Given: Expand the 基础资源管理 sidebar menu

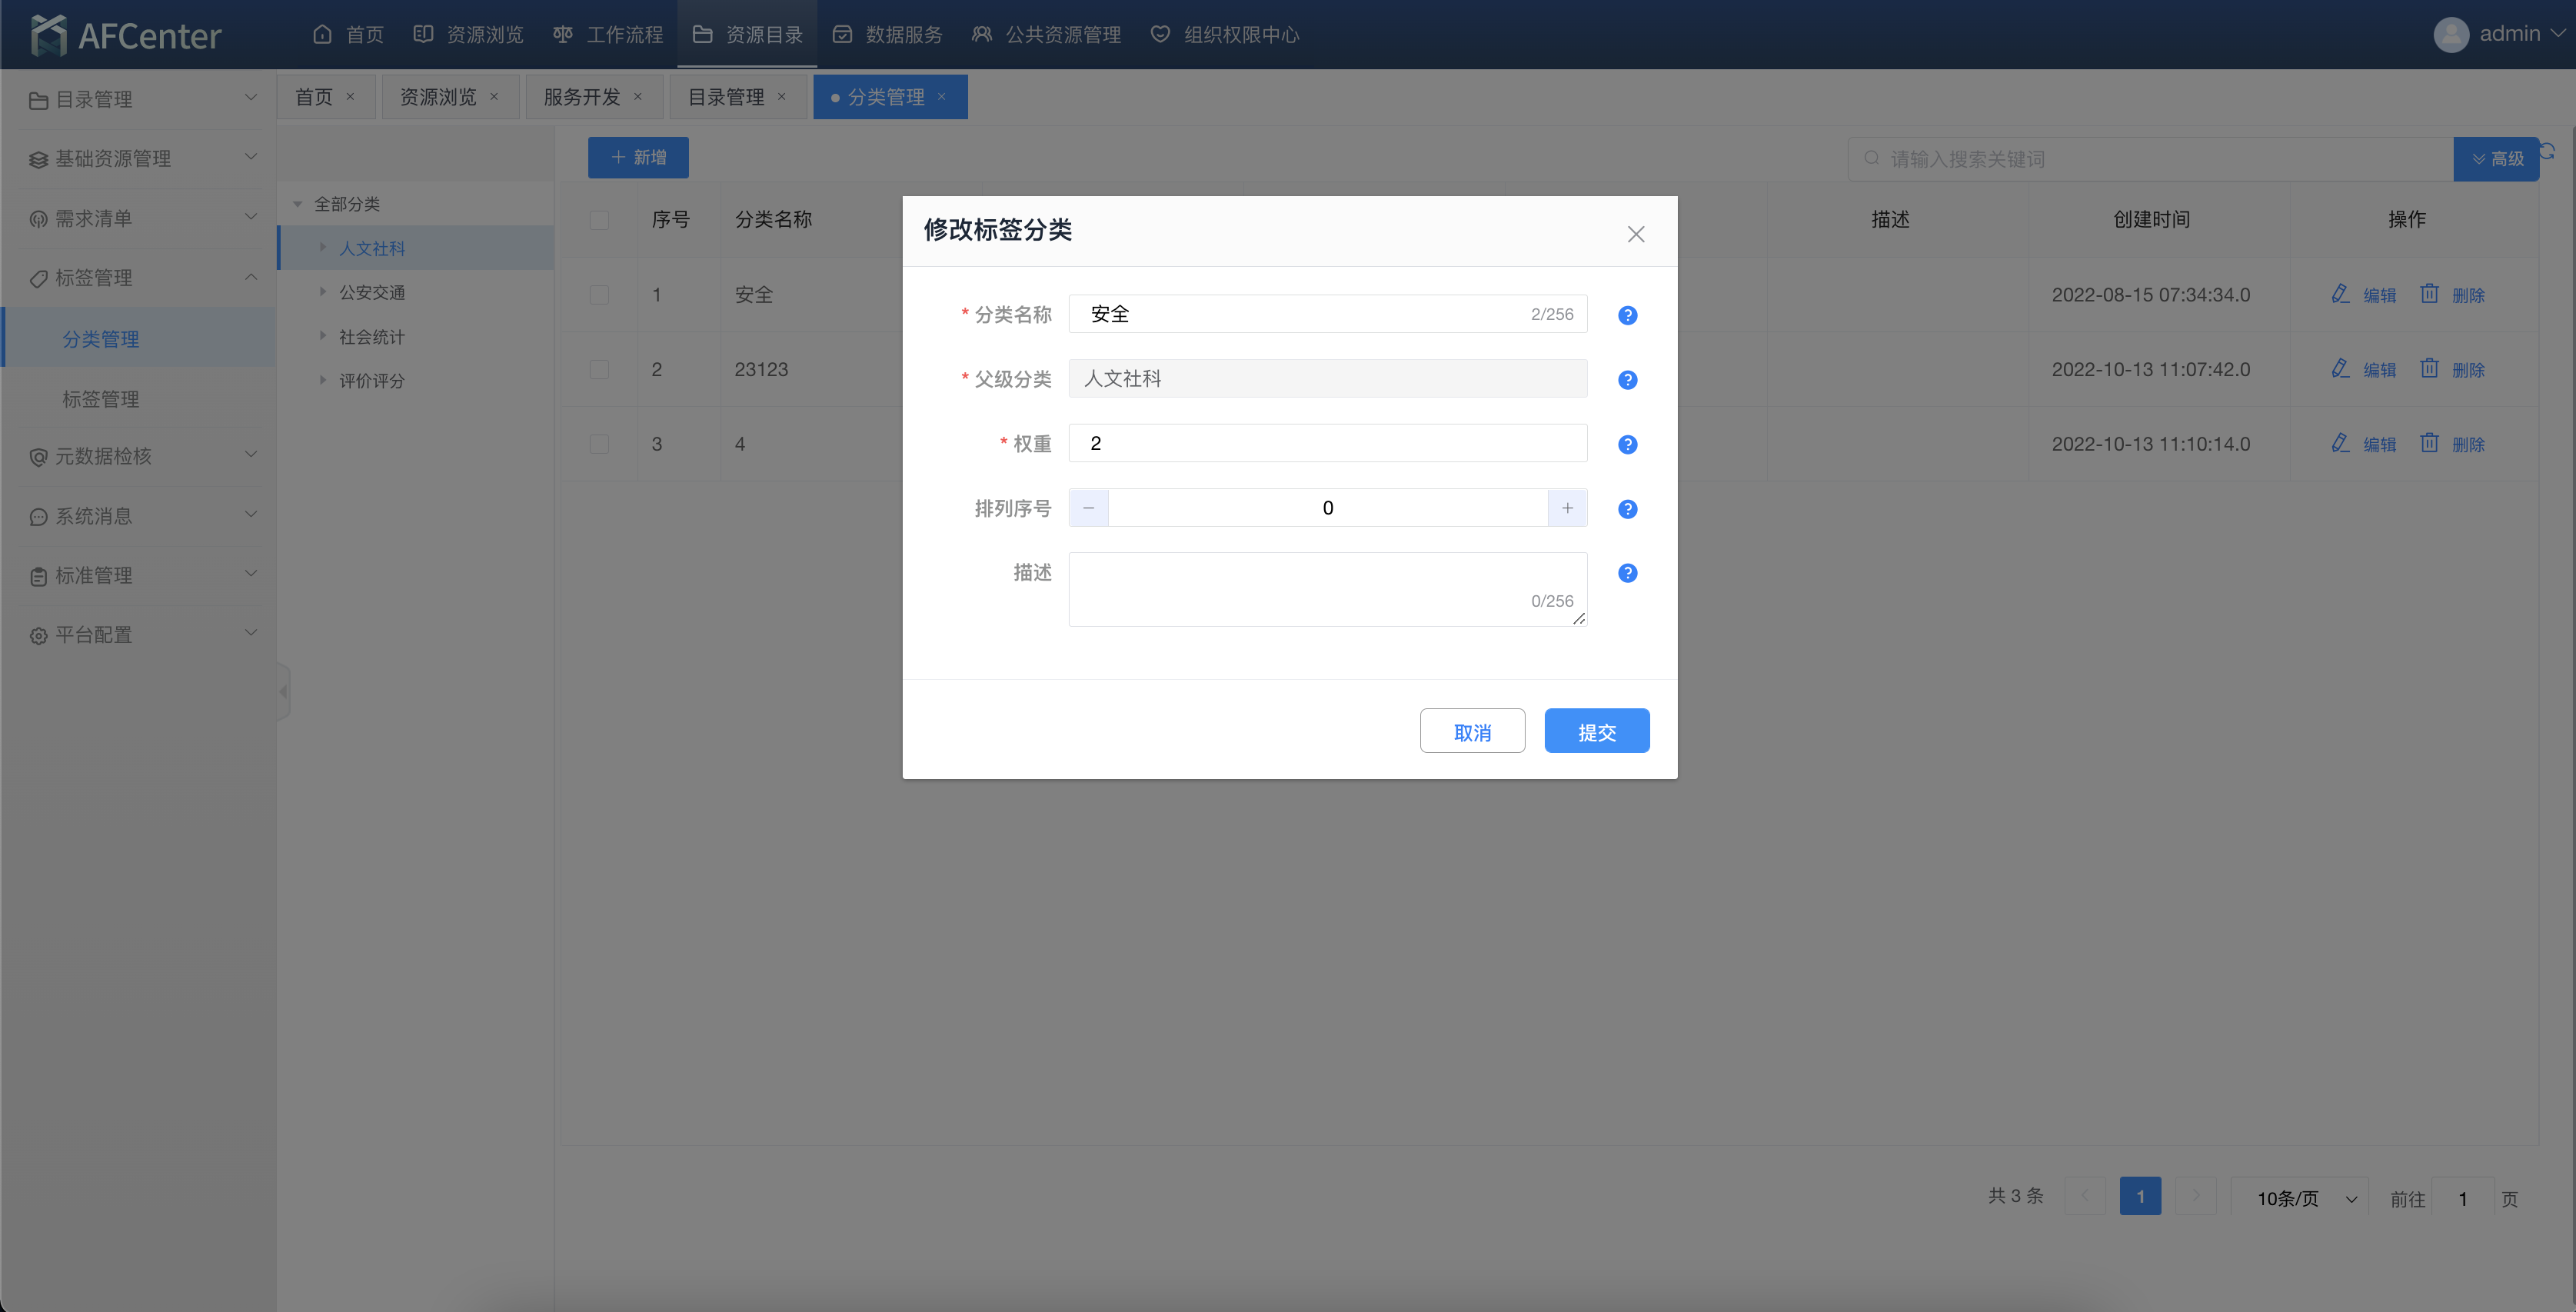Looking at the screenshot, I should [139, 158].
